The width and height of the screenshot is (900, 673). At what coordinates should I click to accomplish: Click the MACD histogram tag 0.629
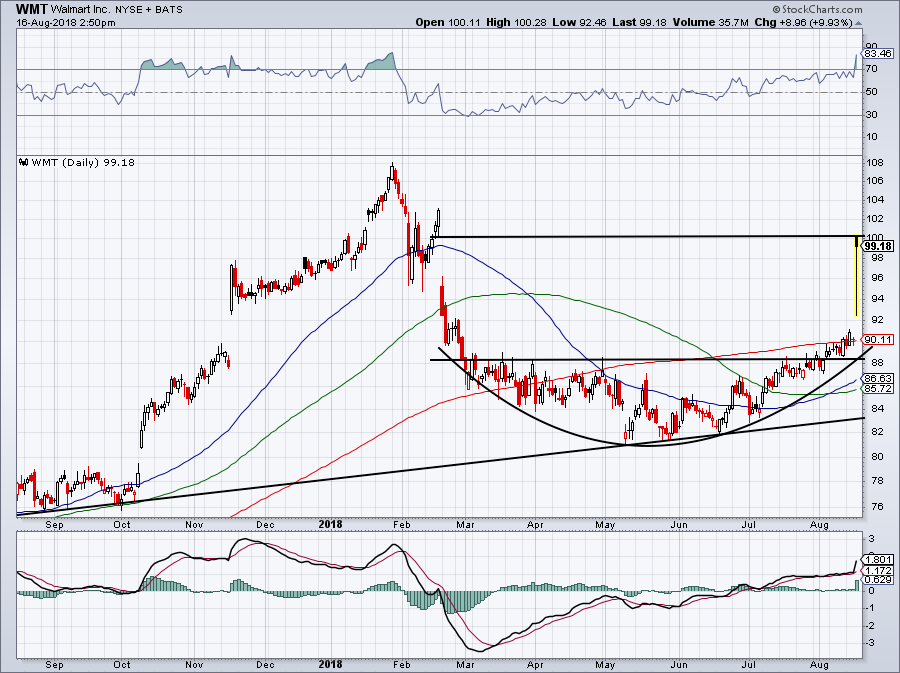878,579
